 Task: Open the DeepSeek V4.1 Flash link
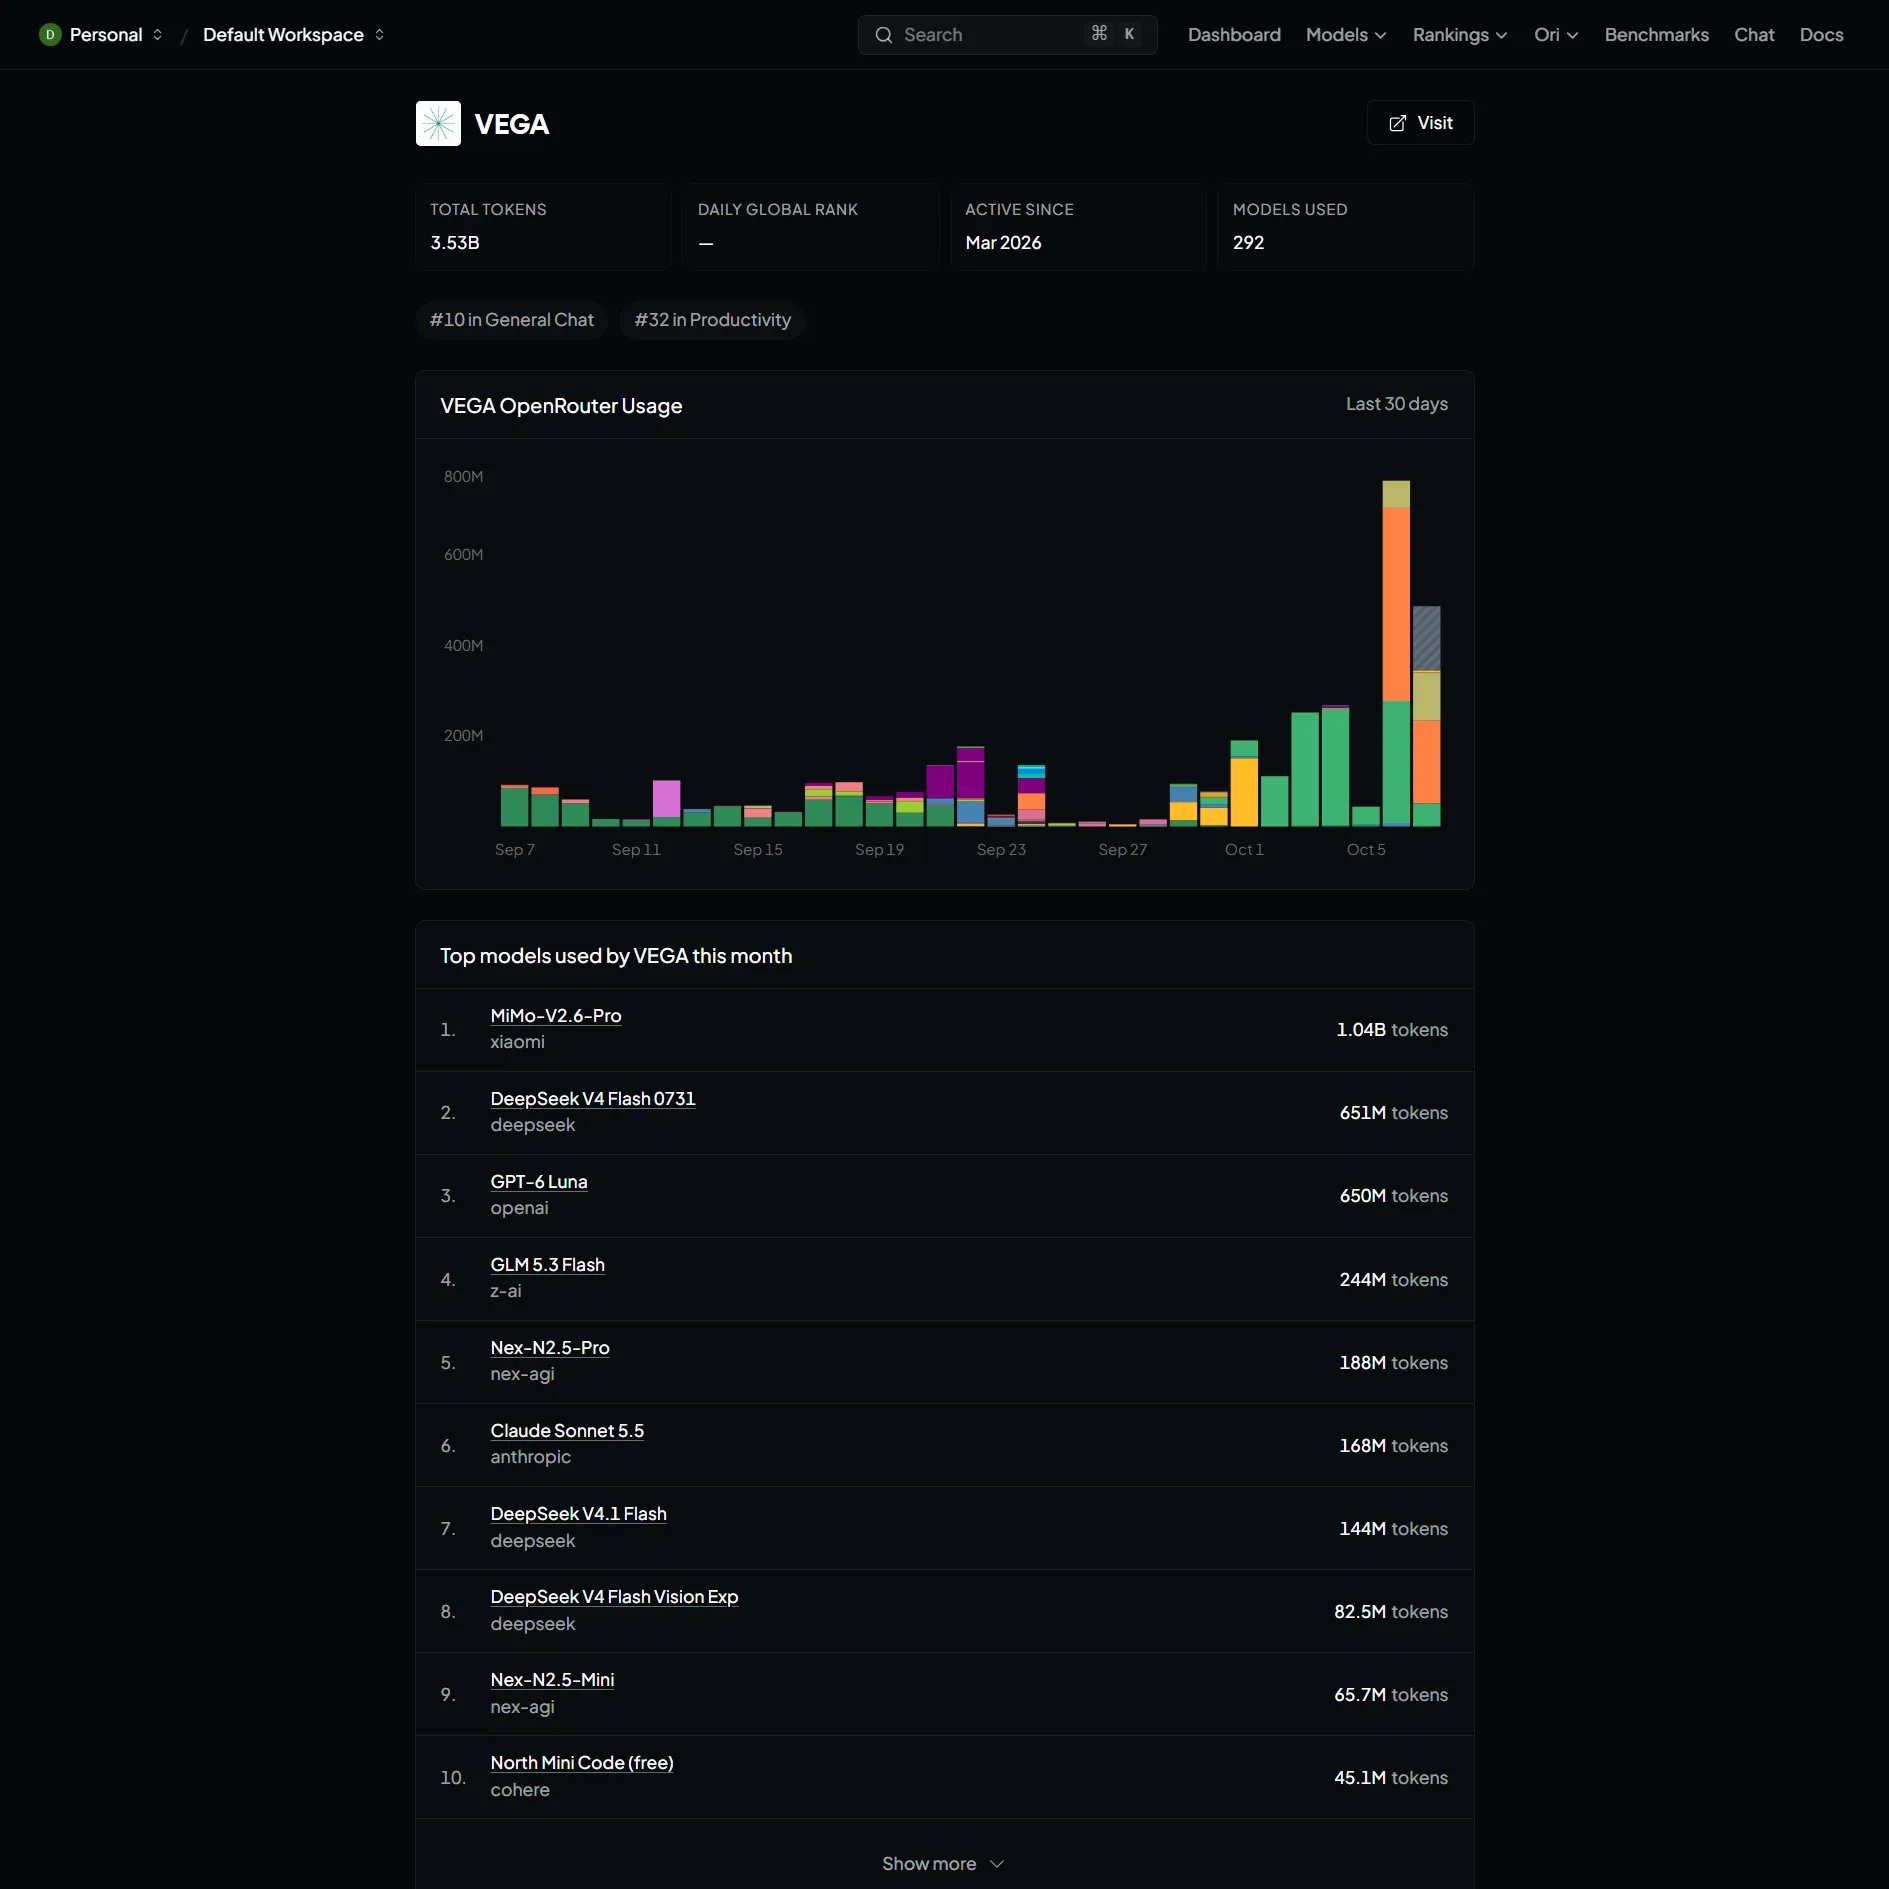click(x=579, y=1514)
